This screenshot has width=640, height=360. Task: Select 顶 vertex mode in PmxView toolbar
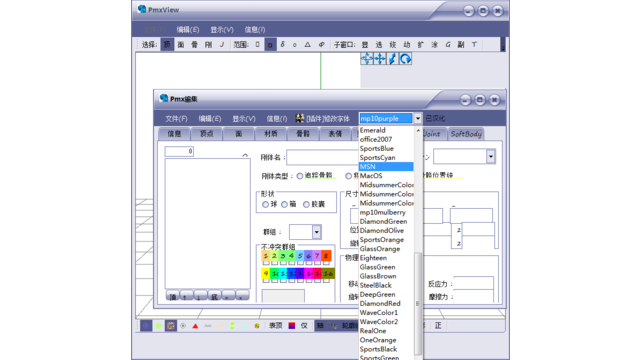click(167, 44)
